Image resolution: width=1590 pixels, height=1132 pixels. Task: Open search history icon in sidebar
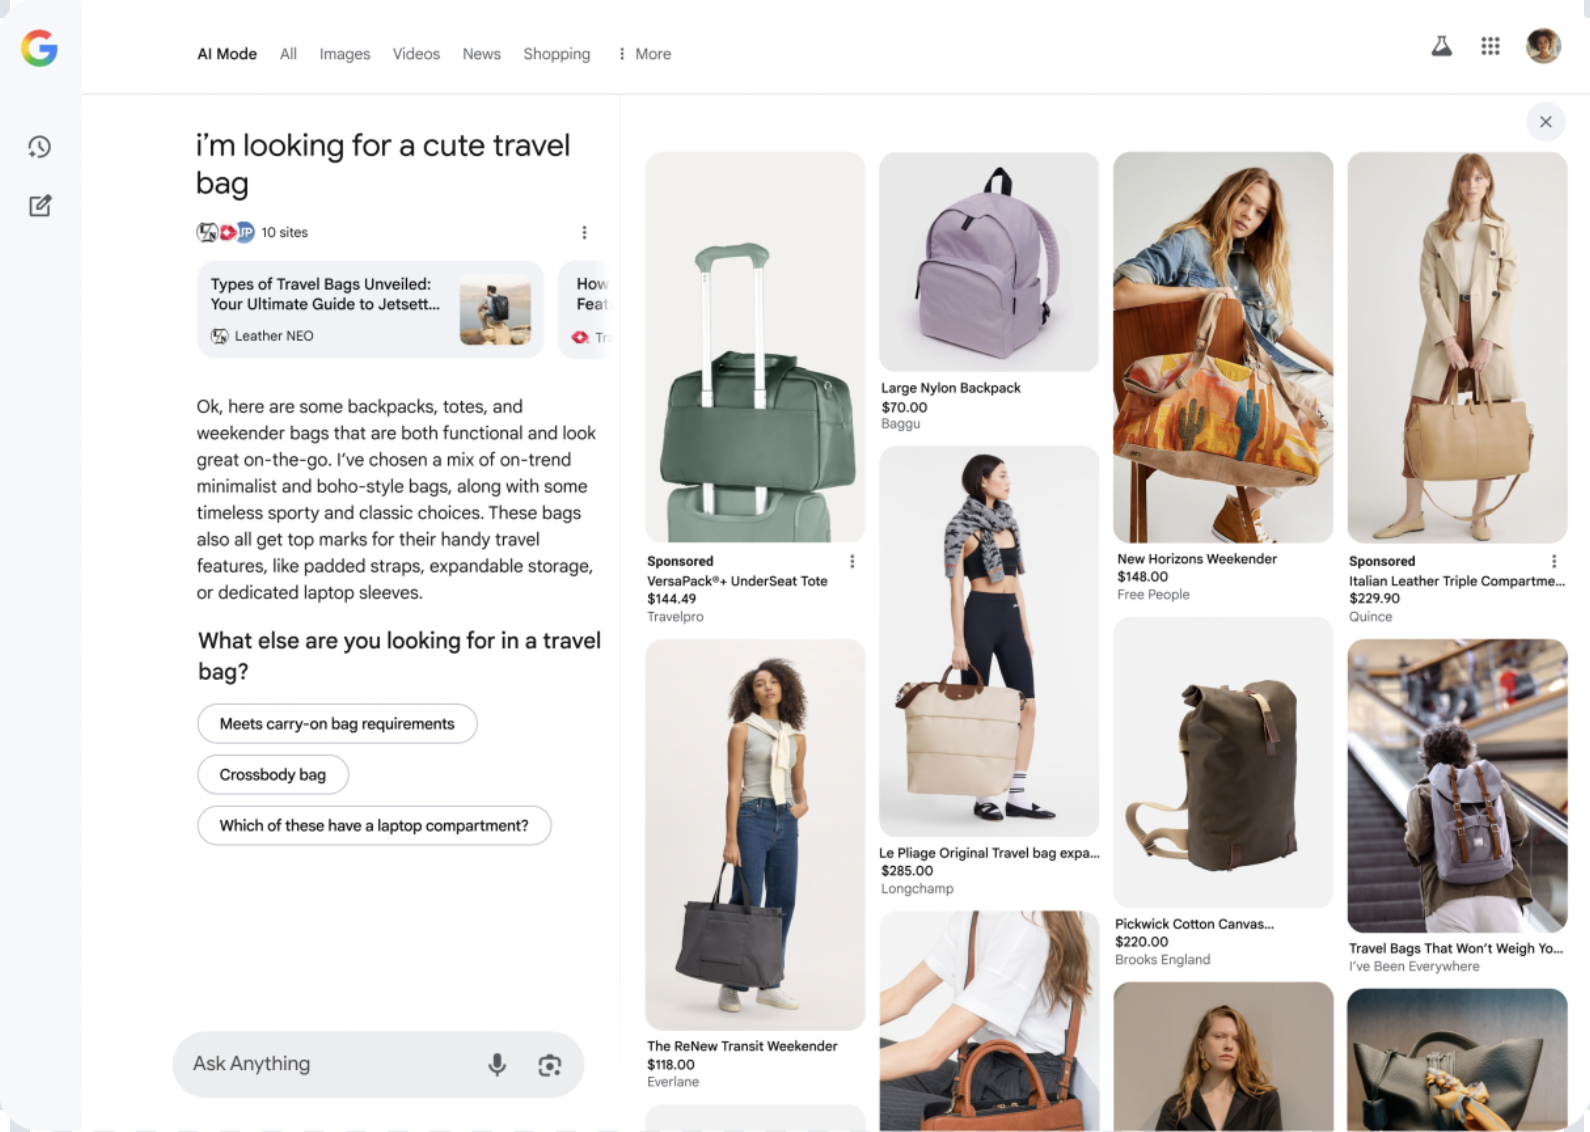(x=39, y=147)
